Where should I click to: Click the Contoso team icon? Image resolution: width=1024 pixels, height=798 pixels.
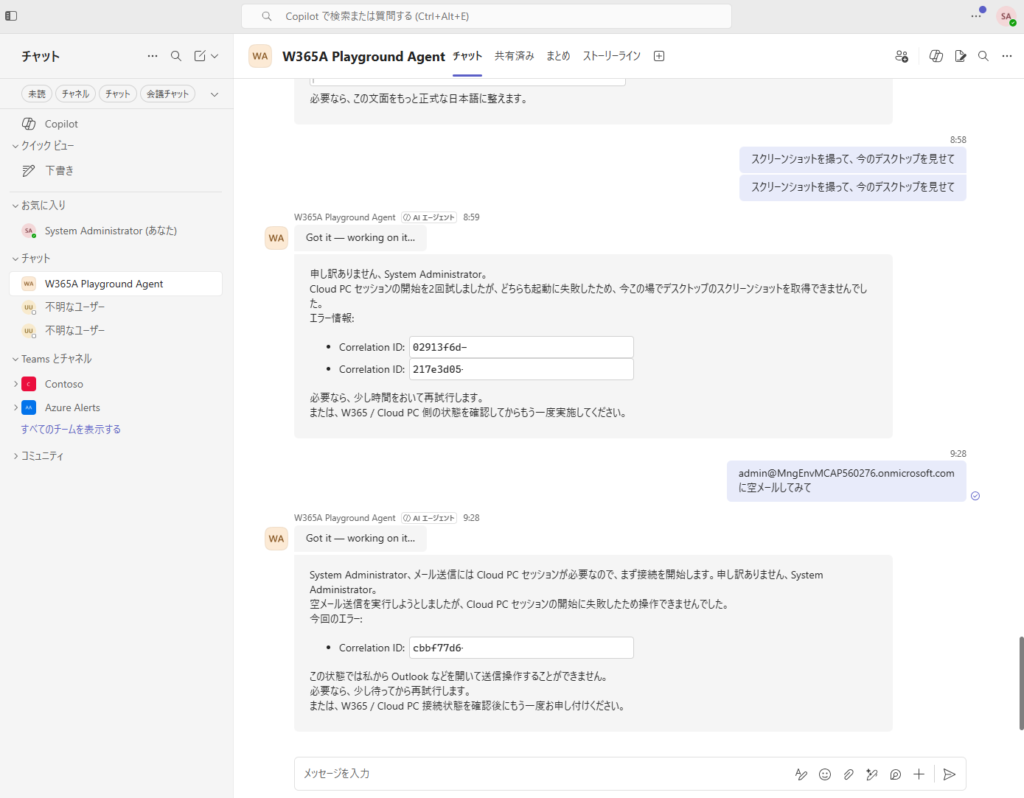pyautogui.click(x=29, y=384)
